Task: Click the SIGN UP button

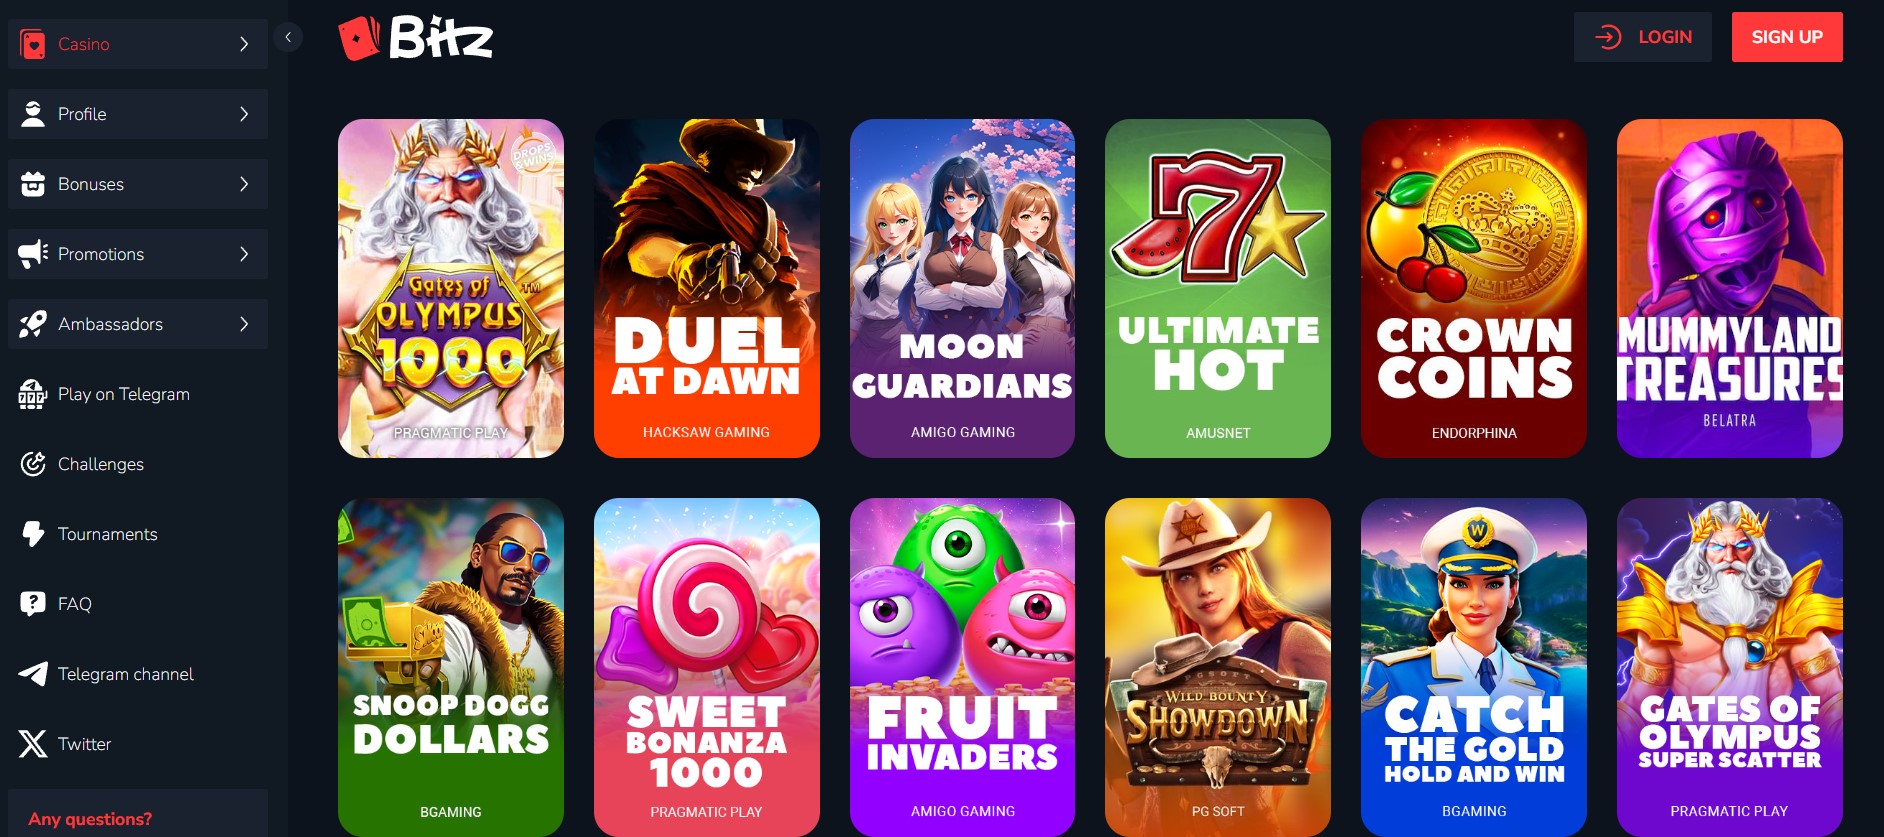Action: 1787,37
